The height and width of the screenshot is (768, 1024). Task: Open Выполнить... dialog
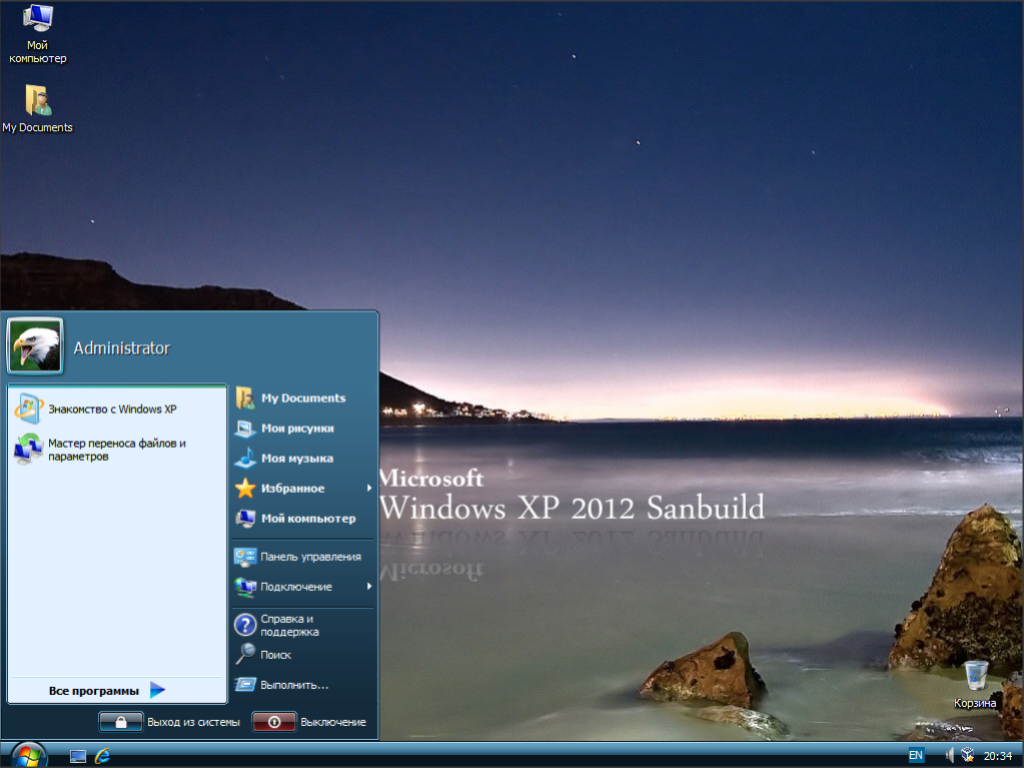point(304,685)
